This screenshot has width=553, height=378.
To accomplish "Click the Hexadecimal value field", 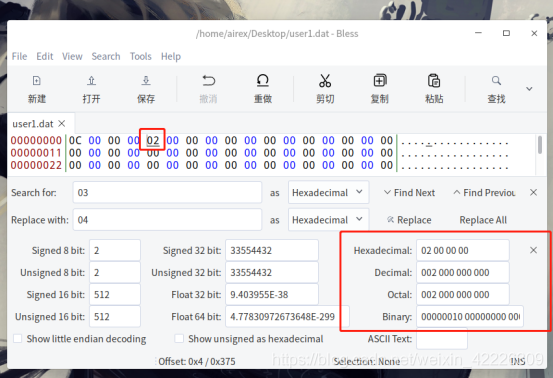I will coord(463,250).
